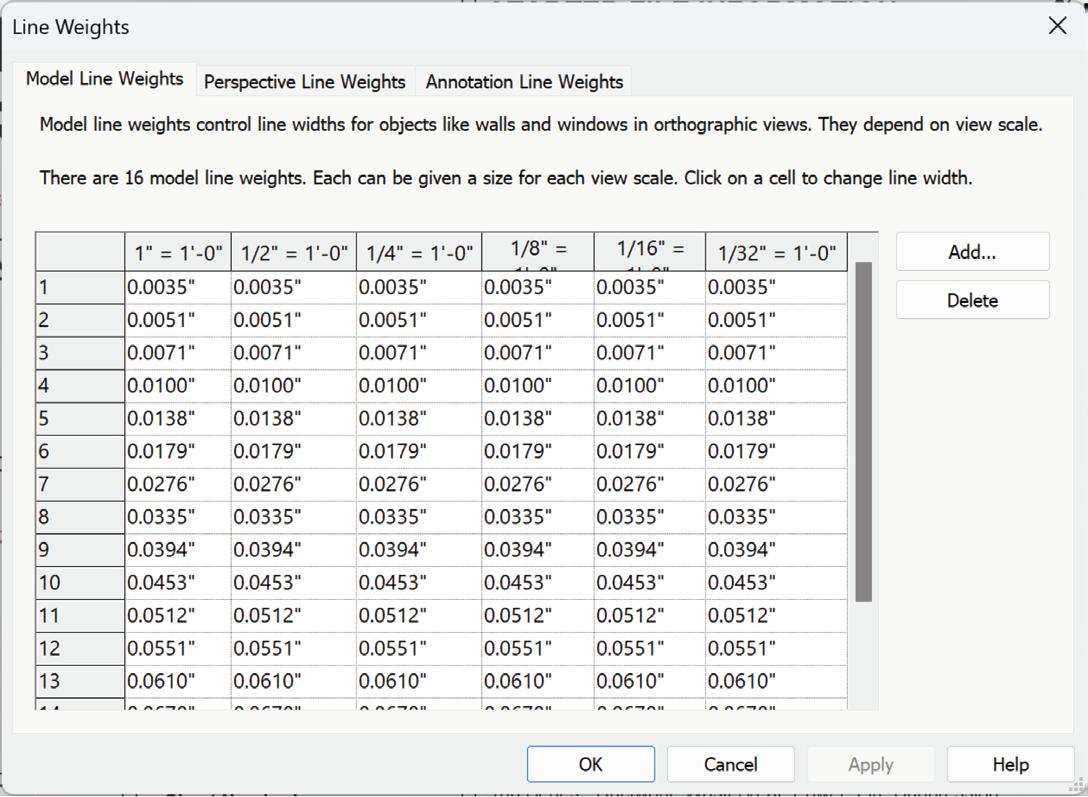Image resolution: width=1088 pixels, height=797 pixels.
Task: Select row header 12
Action: point(80,649)
